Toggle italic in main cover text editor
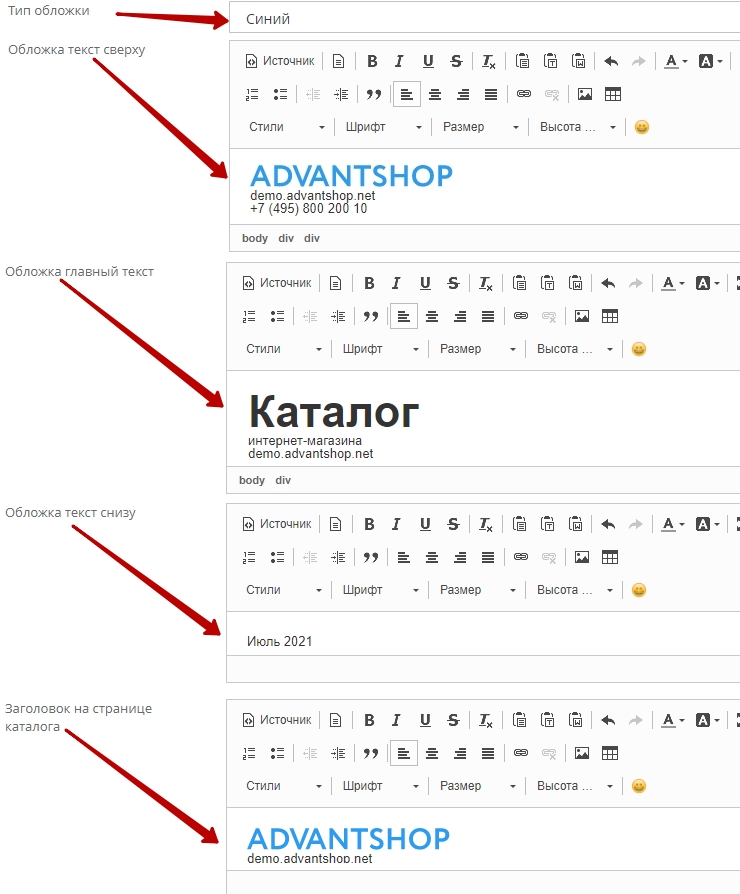 [397, 283]
